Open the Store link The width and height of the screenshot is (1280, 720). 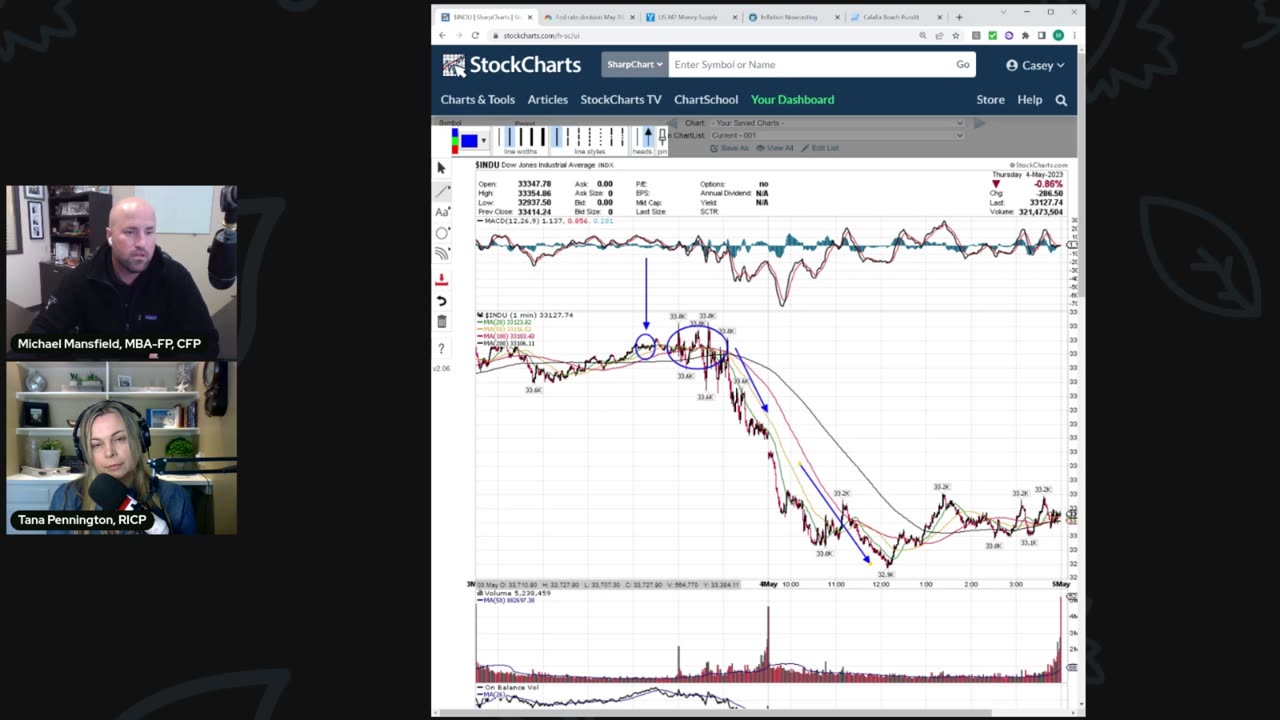[991, 100]
